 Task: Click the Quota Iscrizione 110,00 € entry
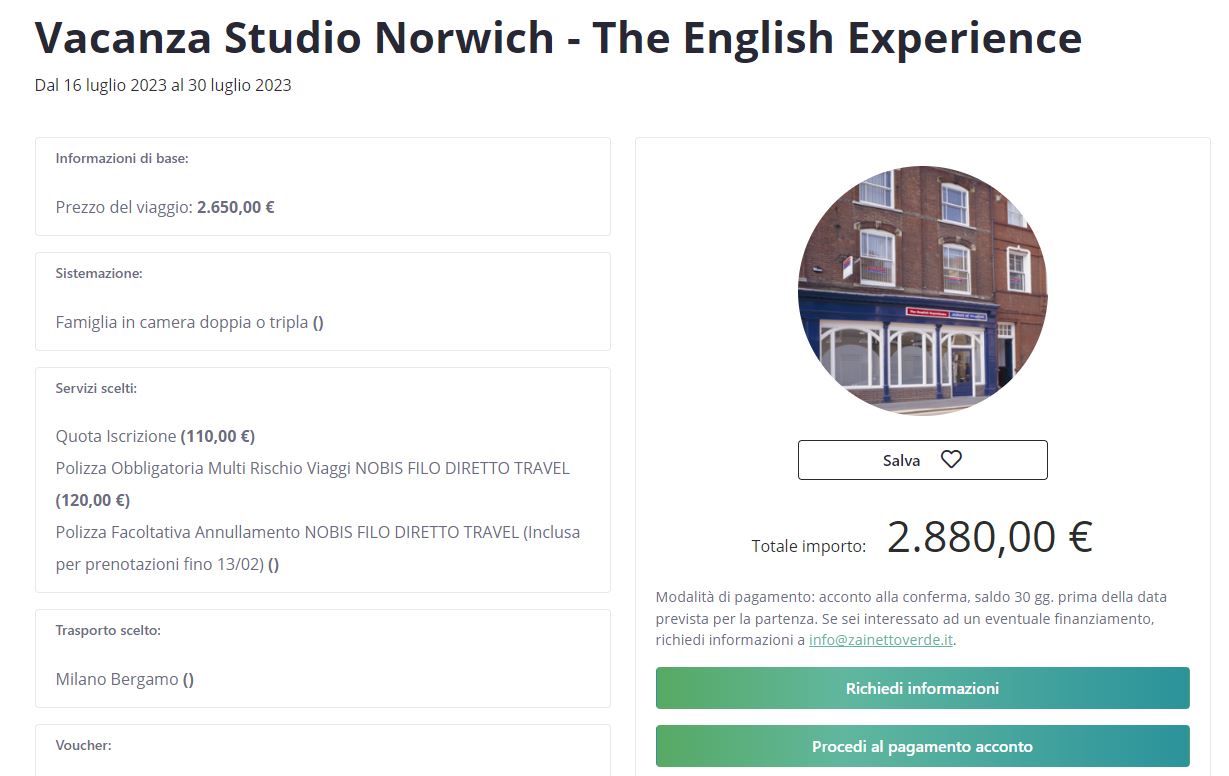(155, 436)
